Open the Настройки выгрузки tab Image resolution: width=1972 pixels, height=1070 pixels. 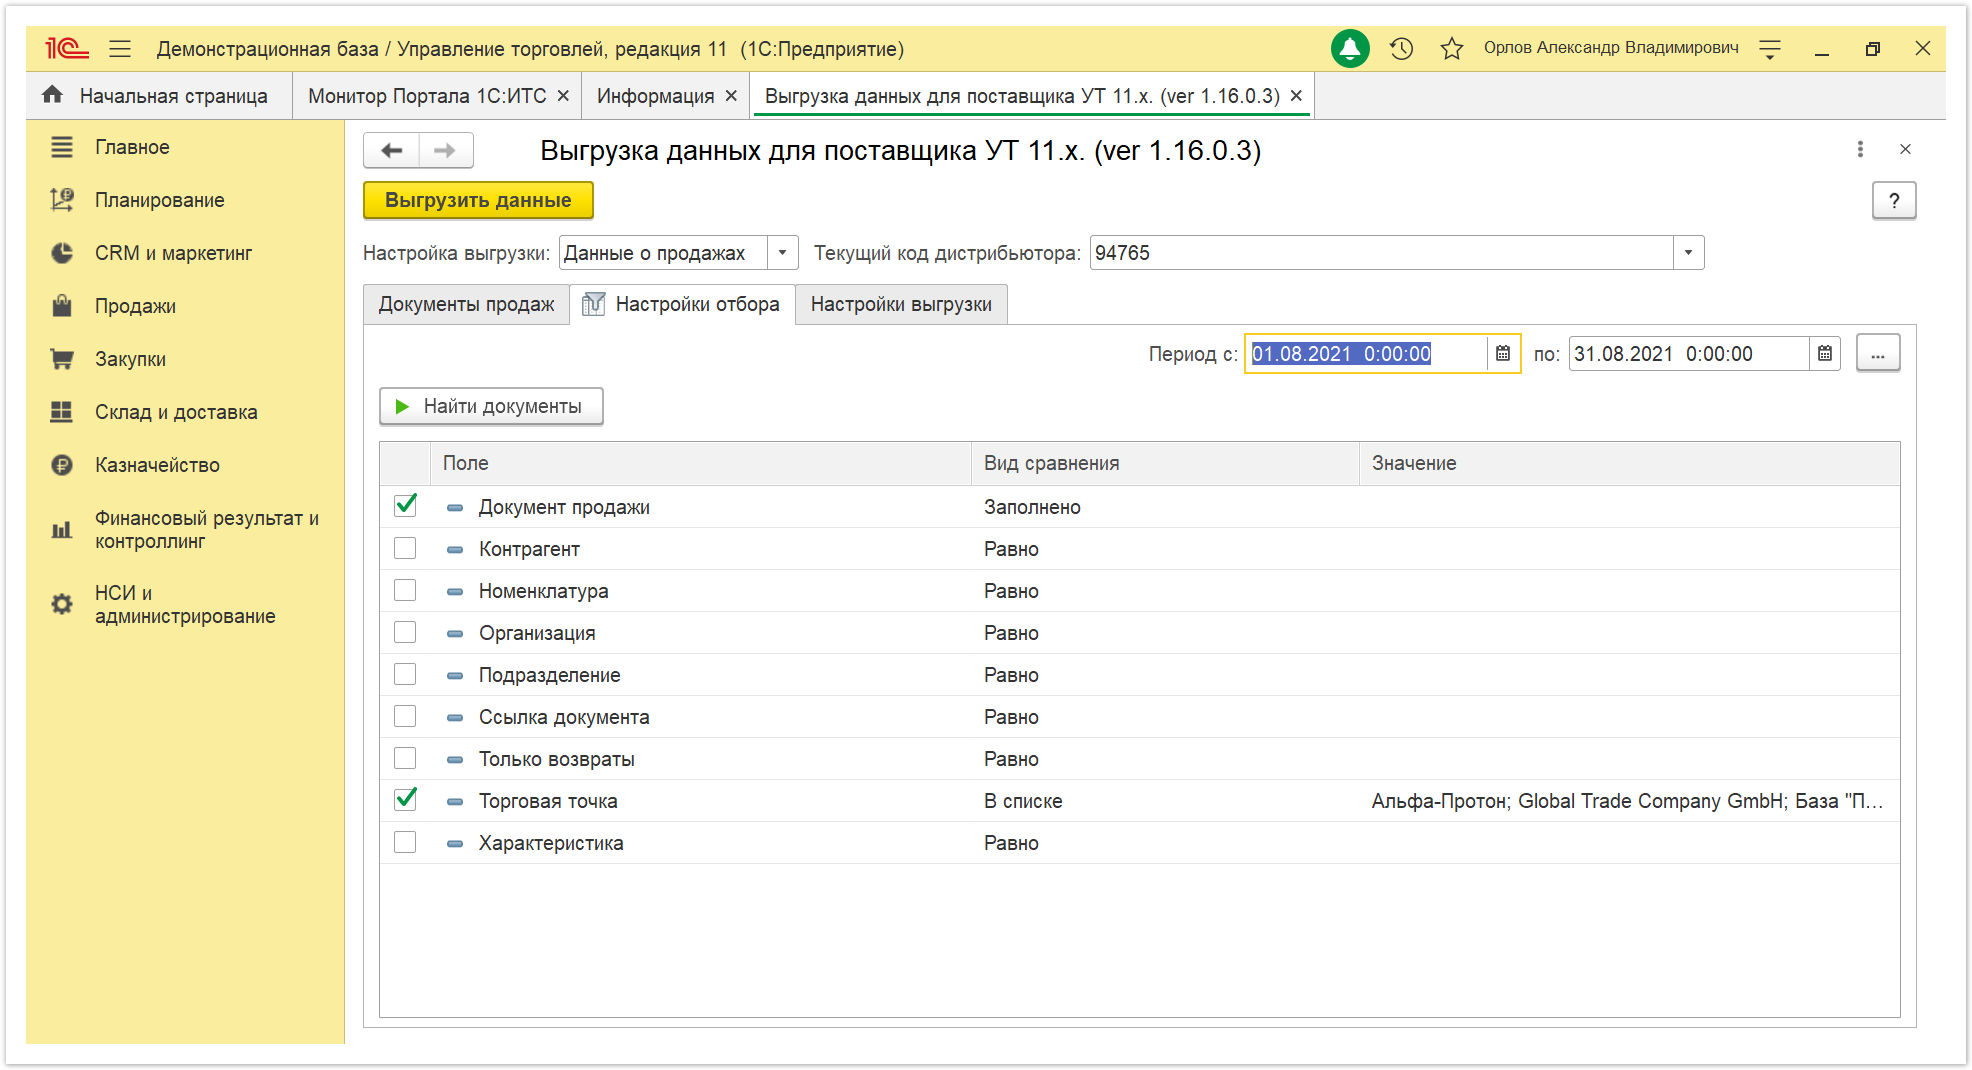point(901,304)
